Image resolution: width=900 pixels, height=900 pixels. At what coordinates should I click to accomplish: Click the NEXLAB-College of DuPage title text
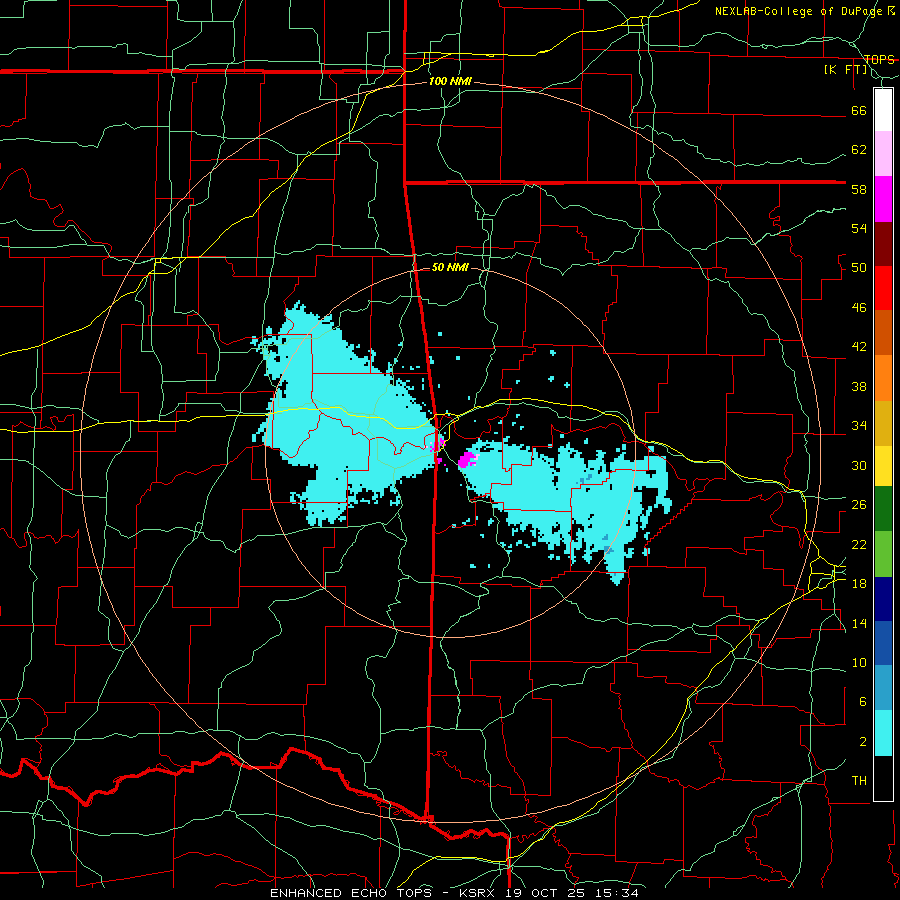pyautogui.click(x=797, y=11)
